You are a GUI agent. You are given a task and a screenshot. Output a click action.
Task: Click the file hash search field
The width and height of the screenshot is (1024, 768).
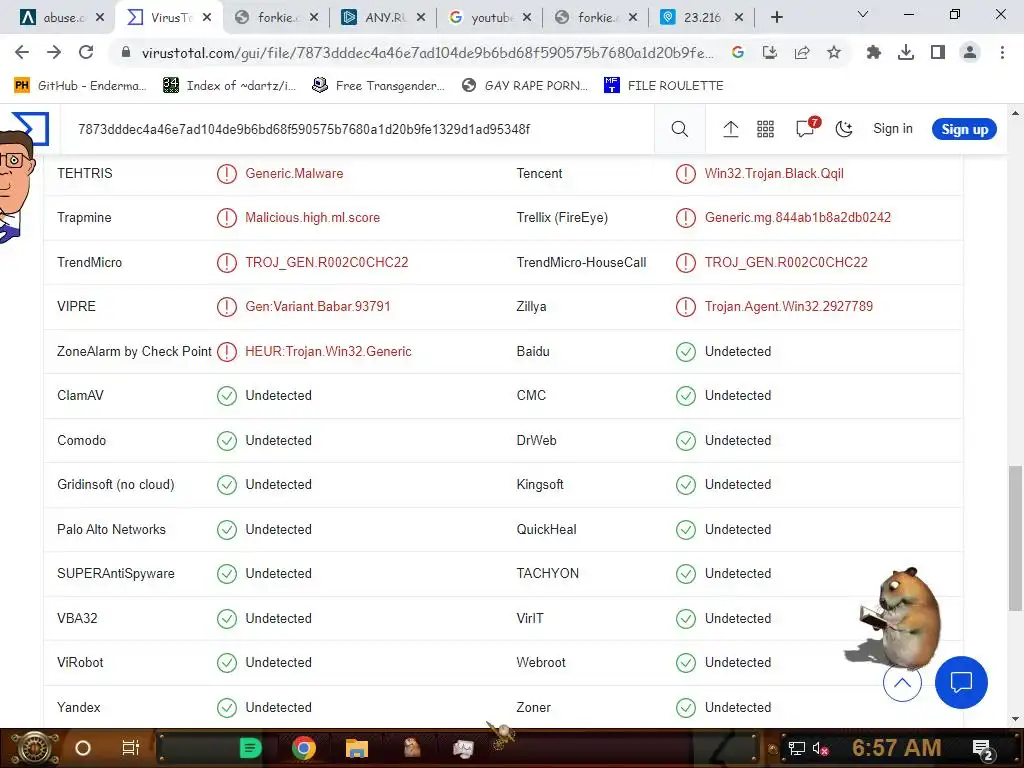point(356,129)
